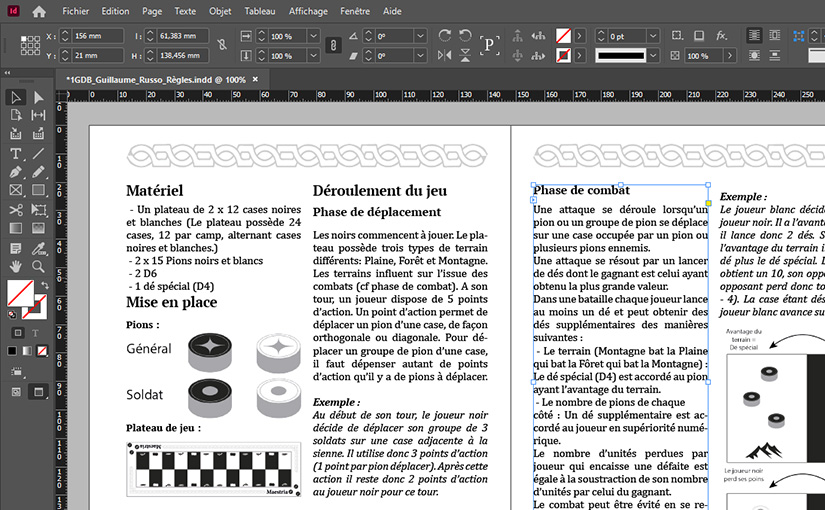The height and width of the screenshot is (510, 825).
Task: Select the Pen tool
Action: [15, 172]
